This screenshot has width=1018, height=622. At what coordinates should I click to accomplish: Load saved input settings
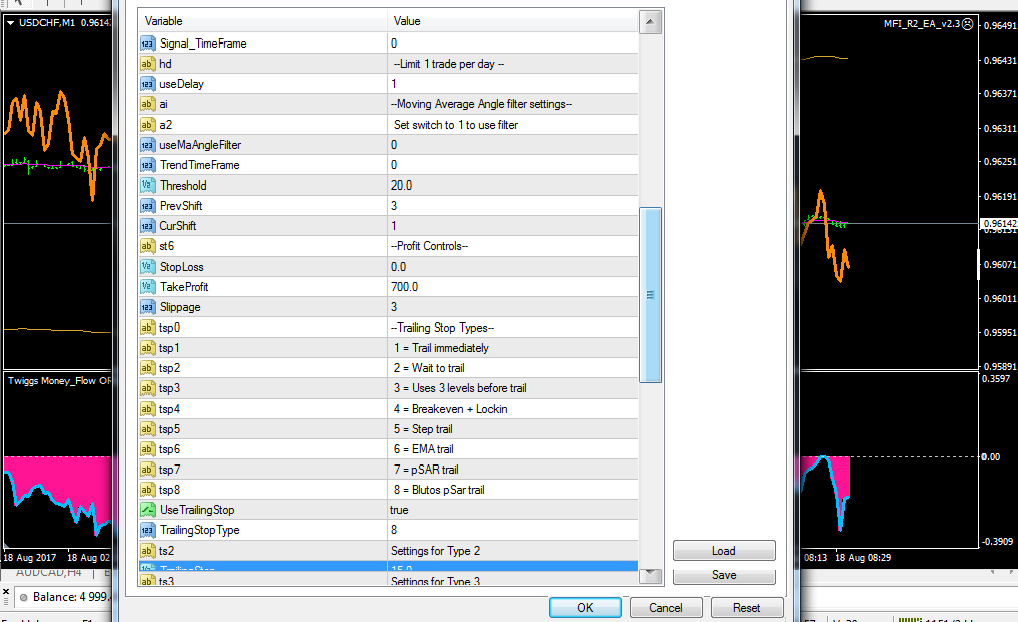724,551
